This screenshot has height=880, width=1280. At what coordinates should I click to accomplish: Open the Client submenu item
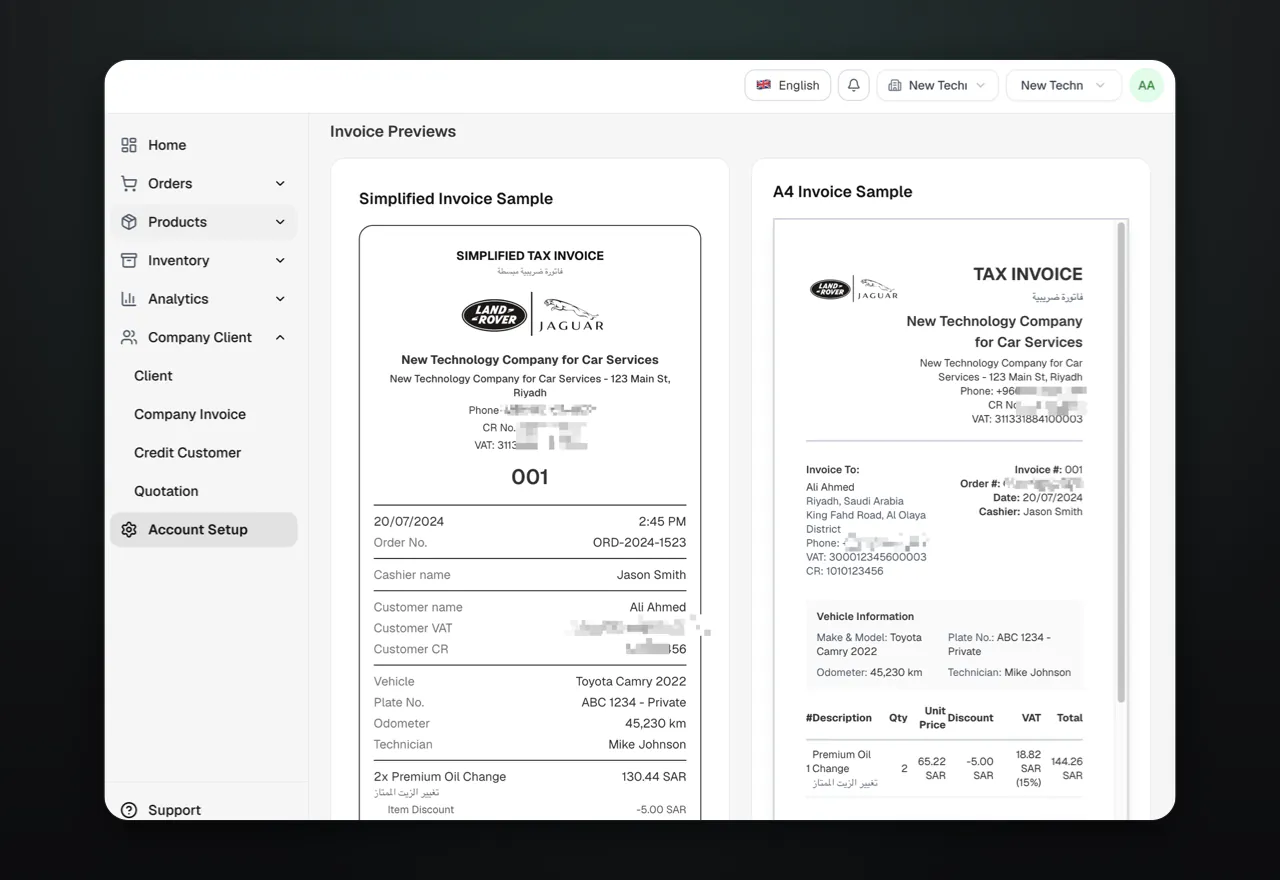pyautogui.click(x=153, y=376)
